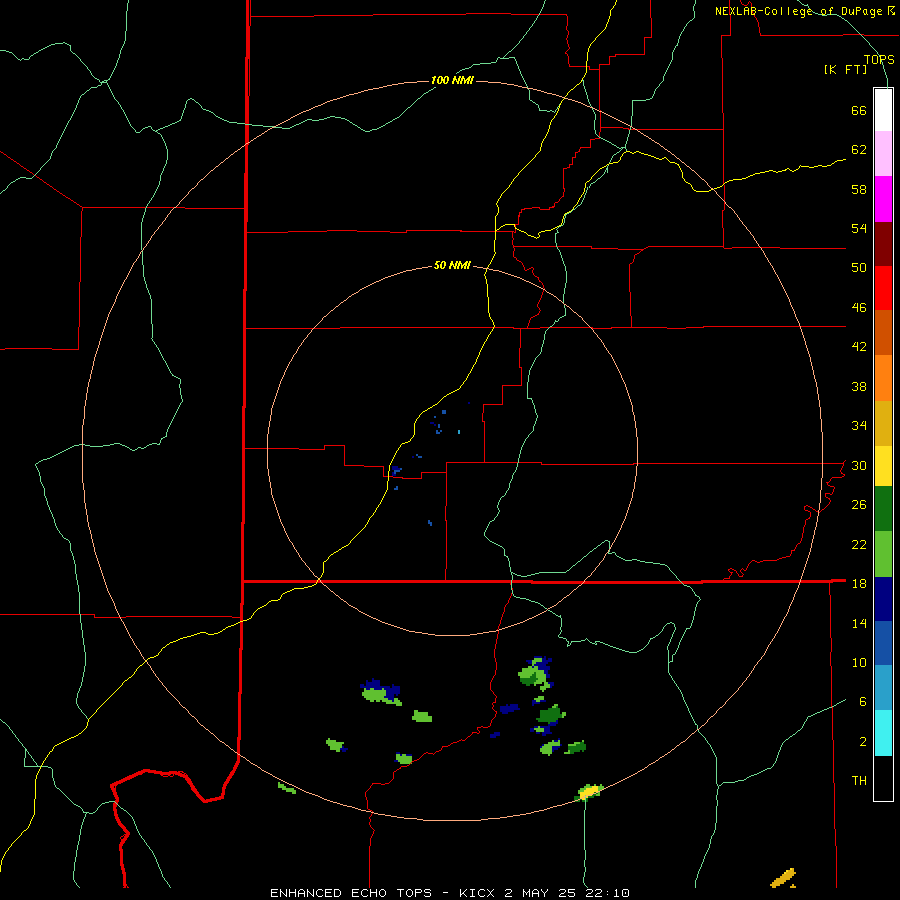Pick the light blue legend swatch
The height and width of the screenshot is (900, 900).
(883, 688)
